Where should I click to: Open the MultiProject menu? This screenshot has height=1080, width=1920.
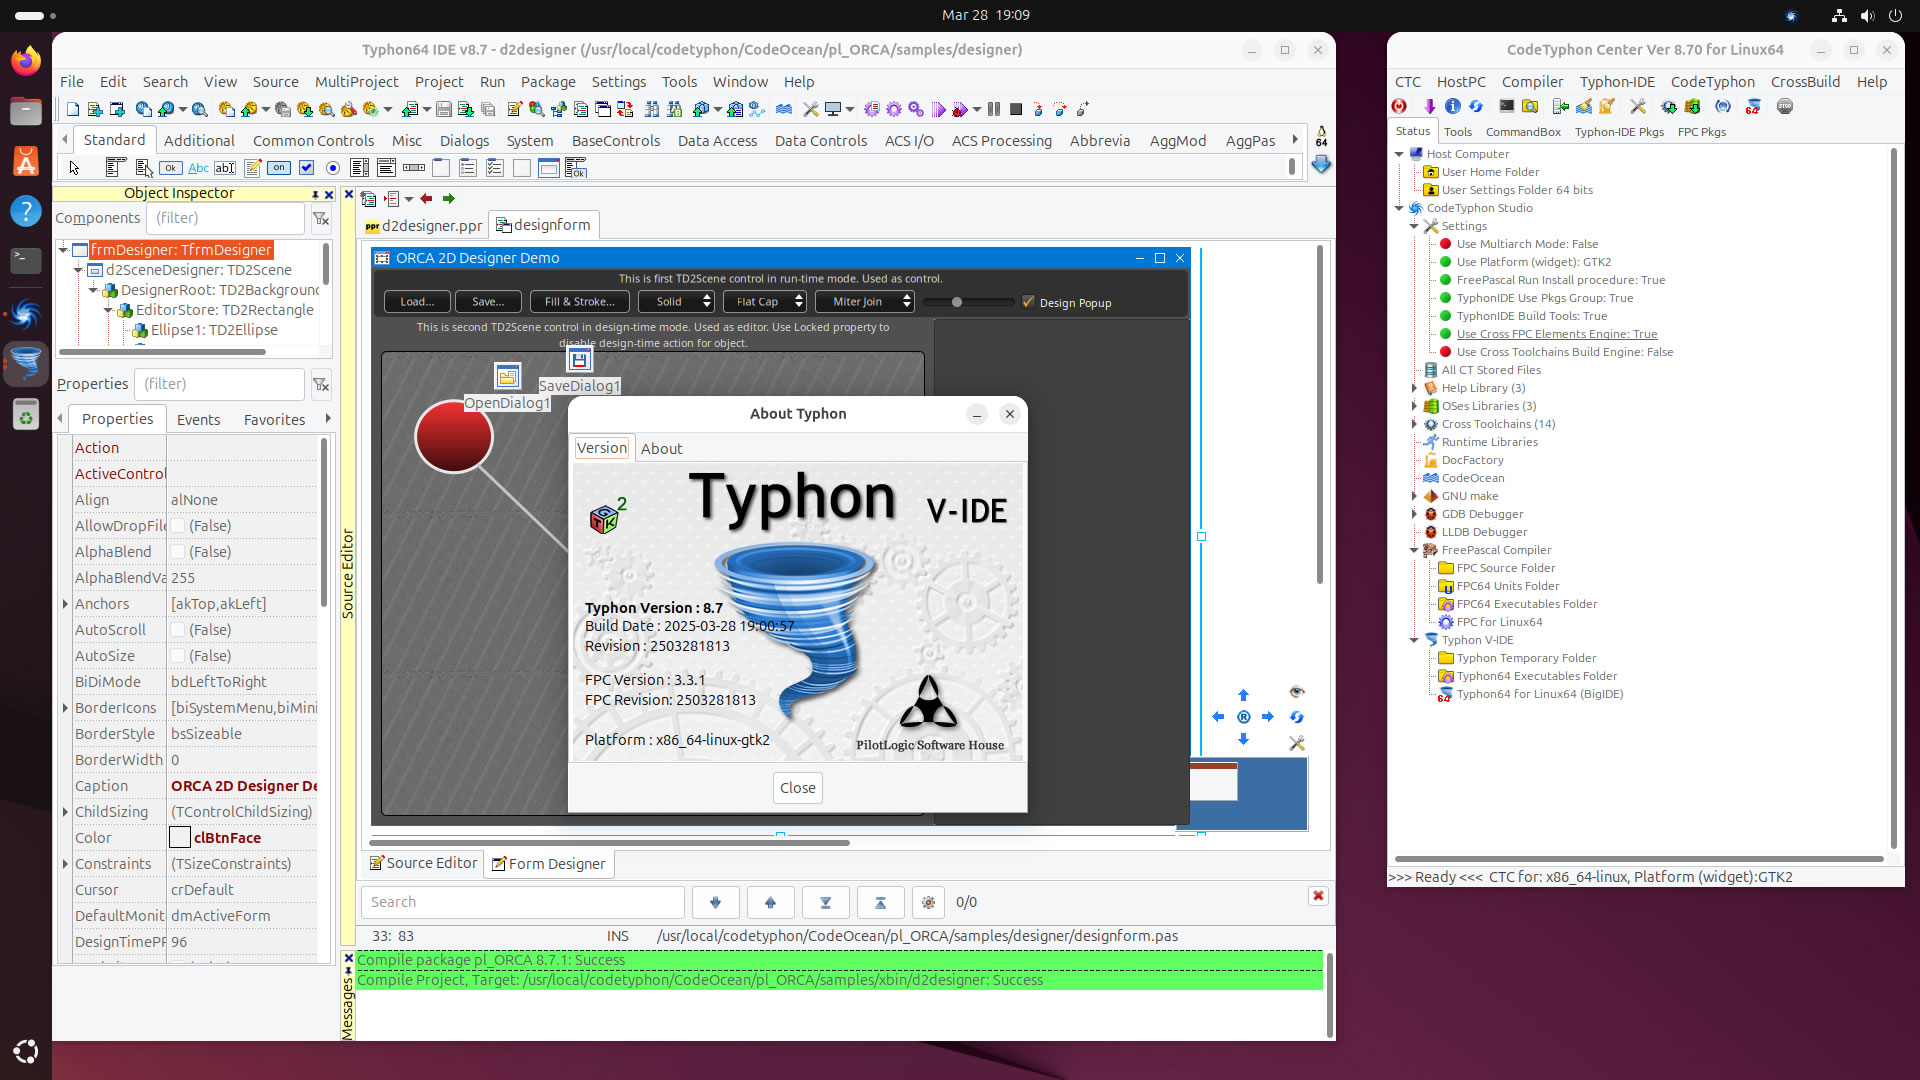click(x=356, y=81)
